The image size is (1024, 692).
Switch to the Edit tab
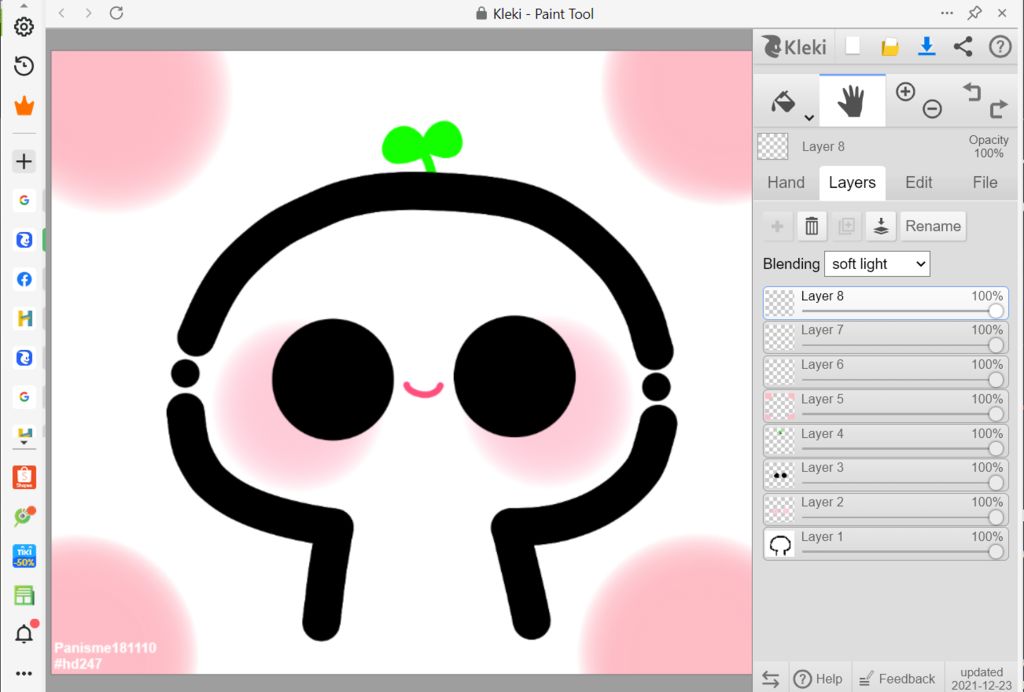918,183
